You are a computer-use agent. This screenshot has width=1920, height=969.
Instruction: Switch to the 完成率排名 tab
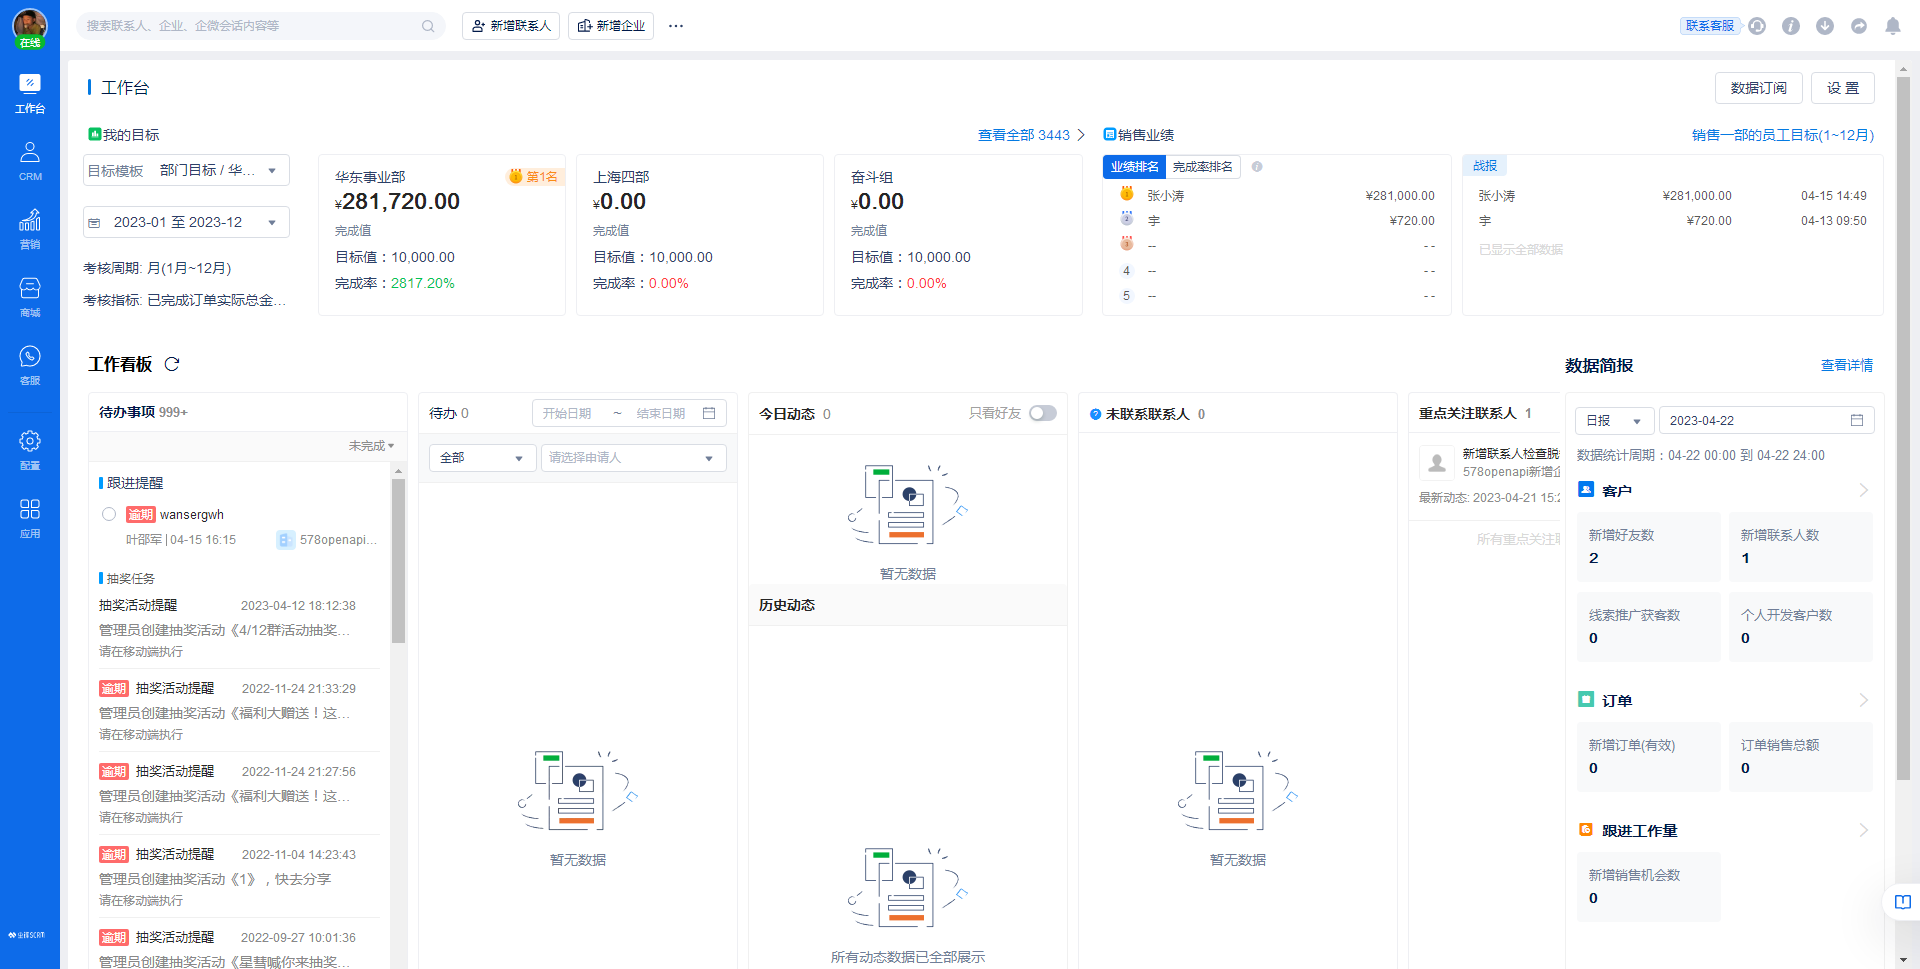[1202, 167]
